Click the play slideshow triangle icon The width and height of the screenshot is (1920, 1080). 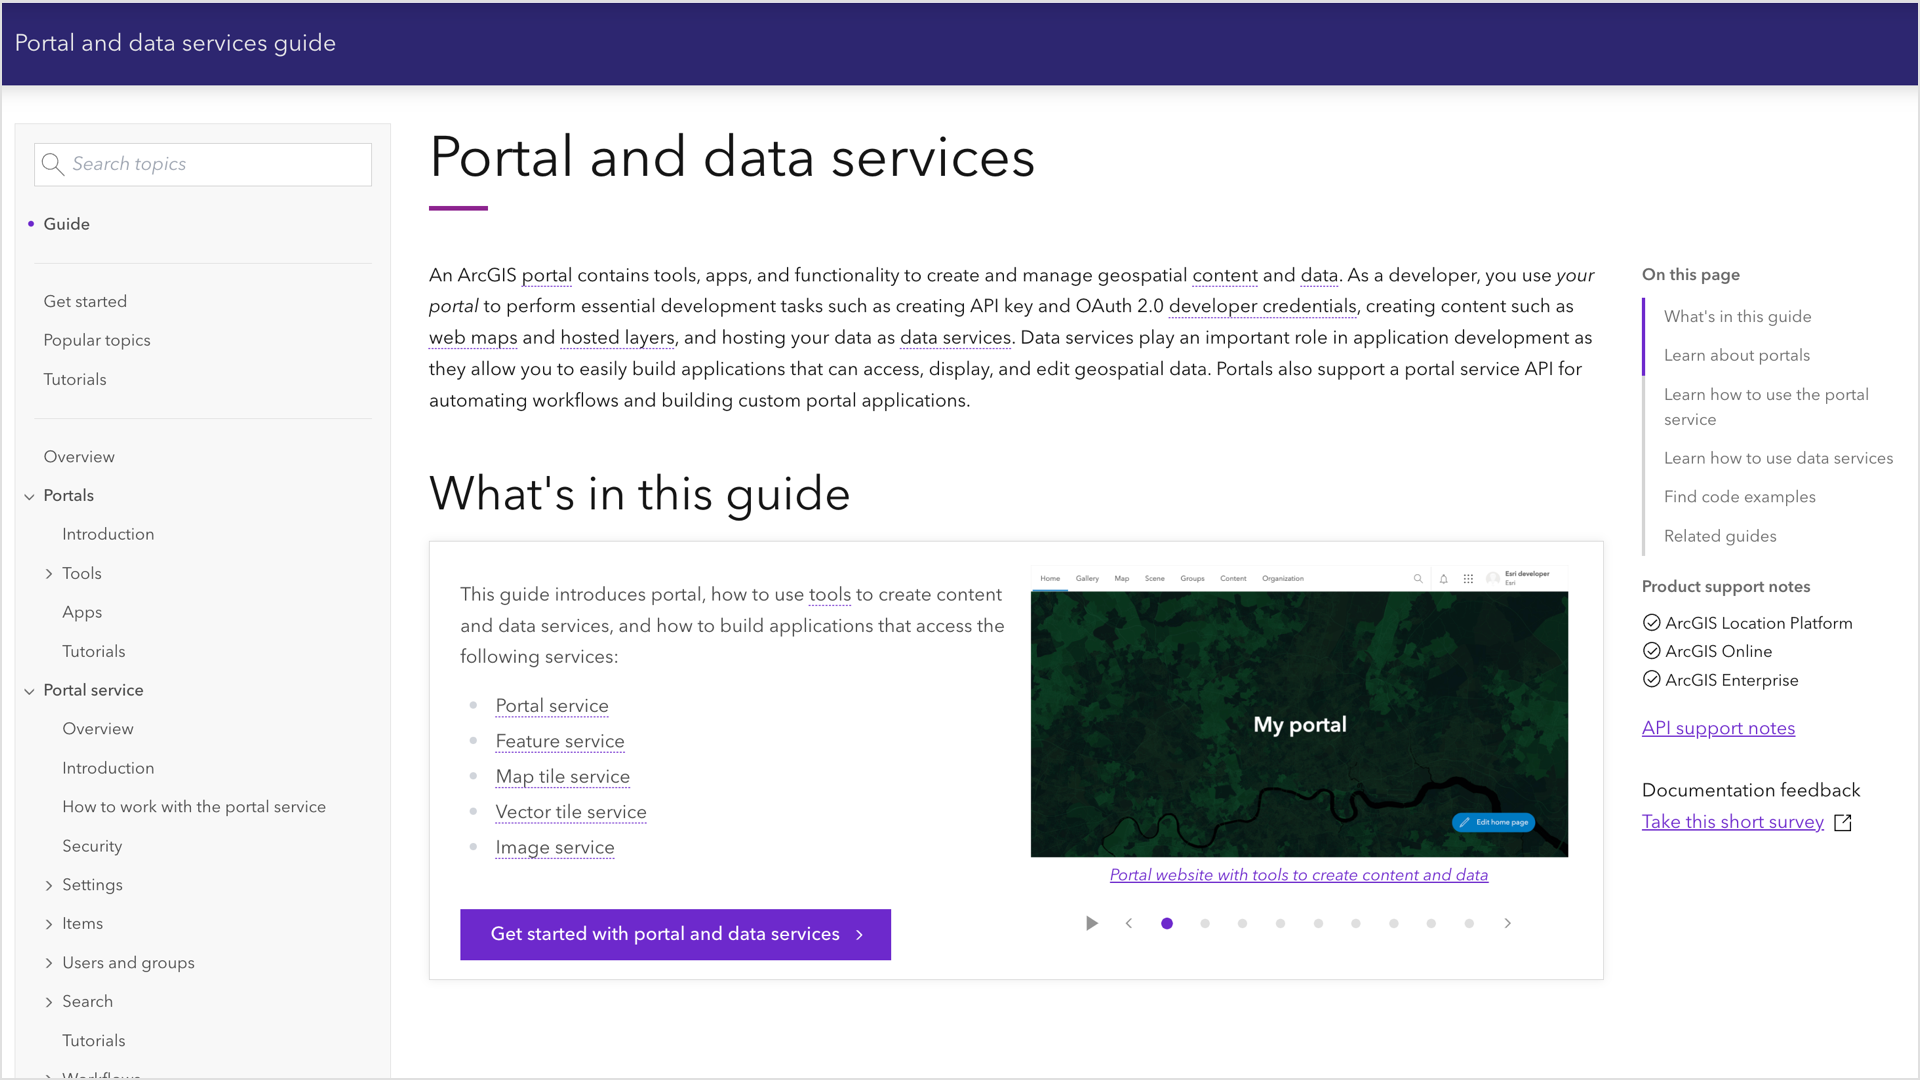coord(1091,923)
